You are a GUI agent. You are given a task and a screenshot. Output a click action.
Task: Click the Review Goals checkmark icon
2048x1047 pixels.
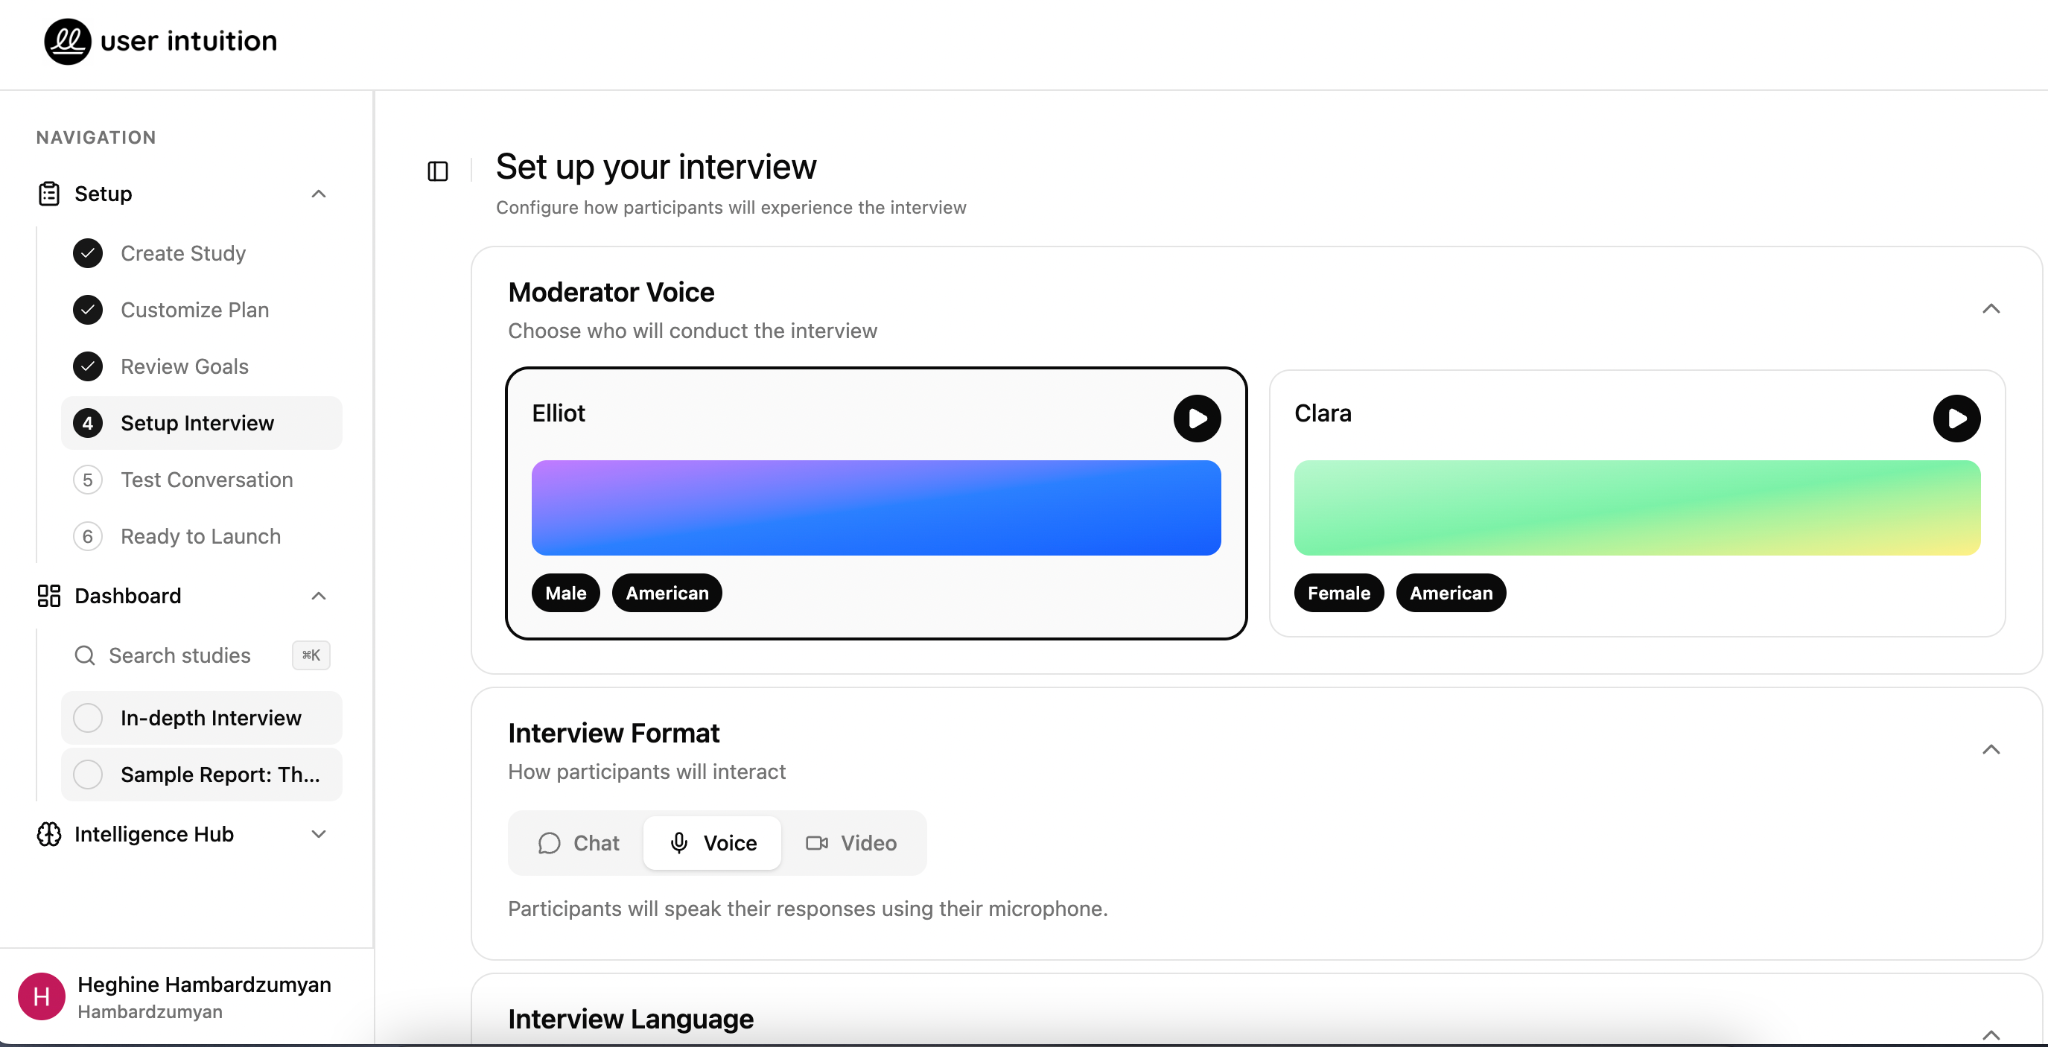click(88, 367)
